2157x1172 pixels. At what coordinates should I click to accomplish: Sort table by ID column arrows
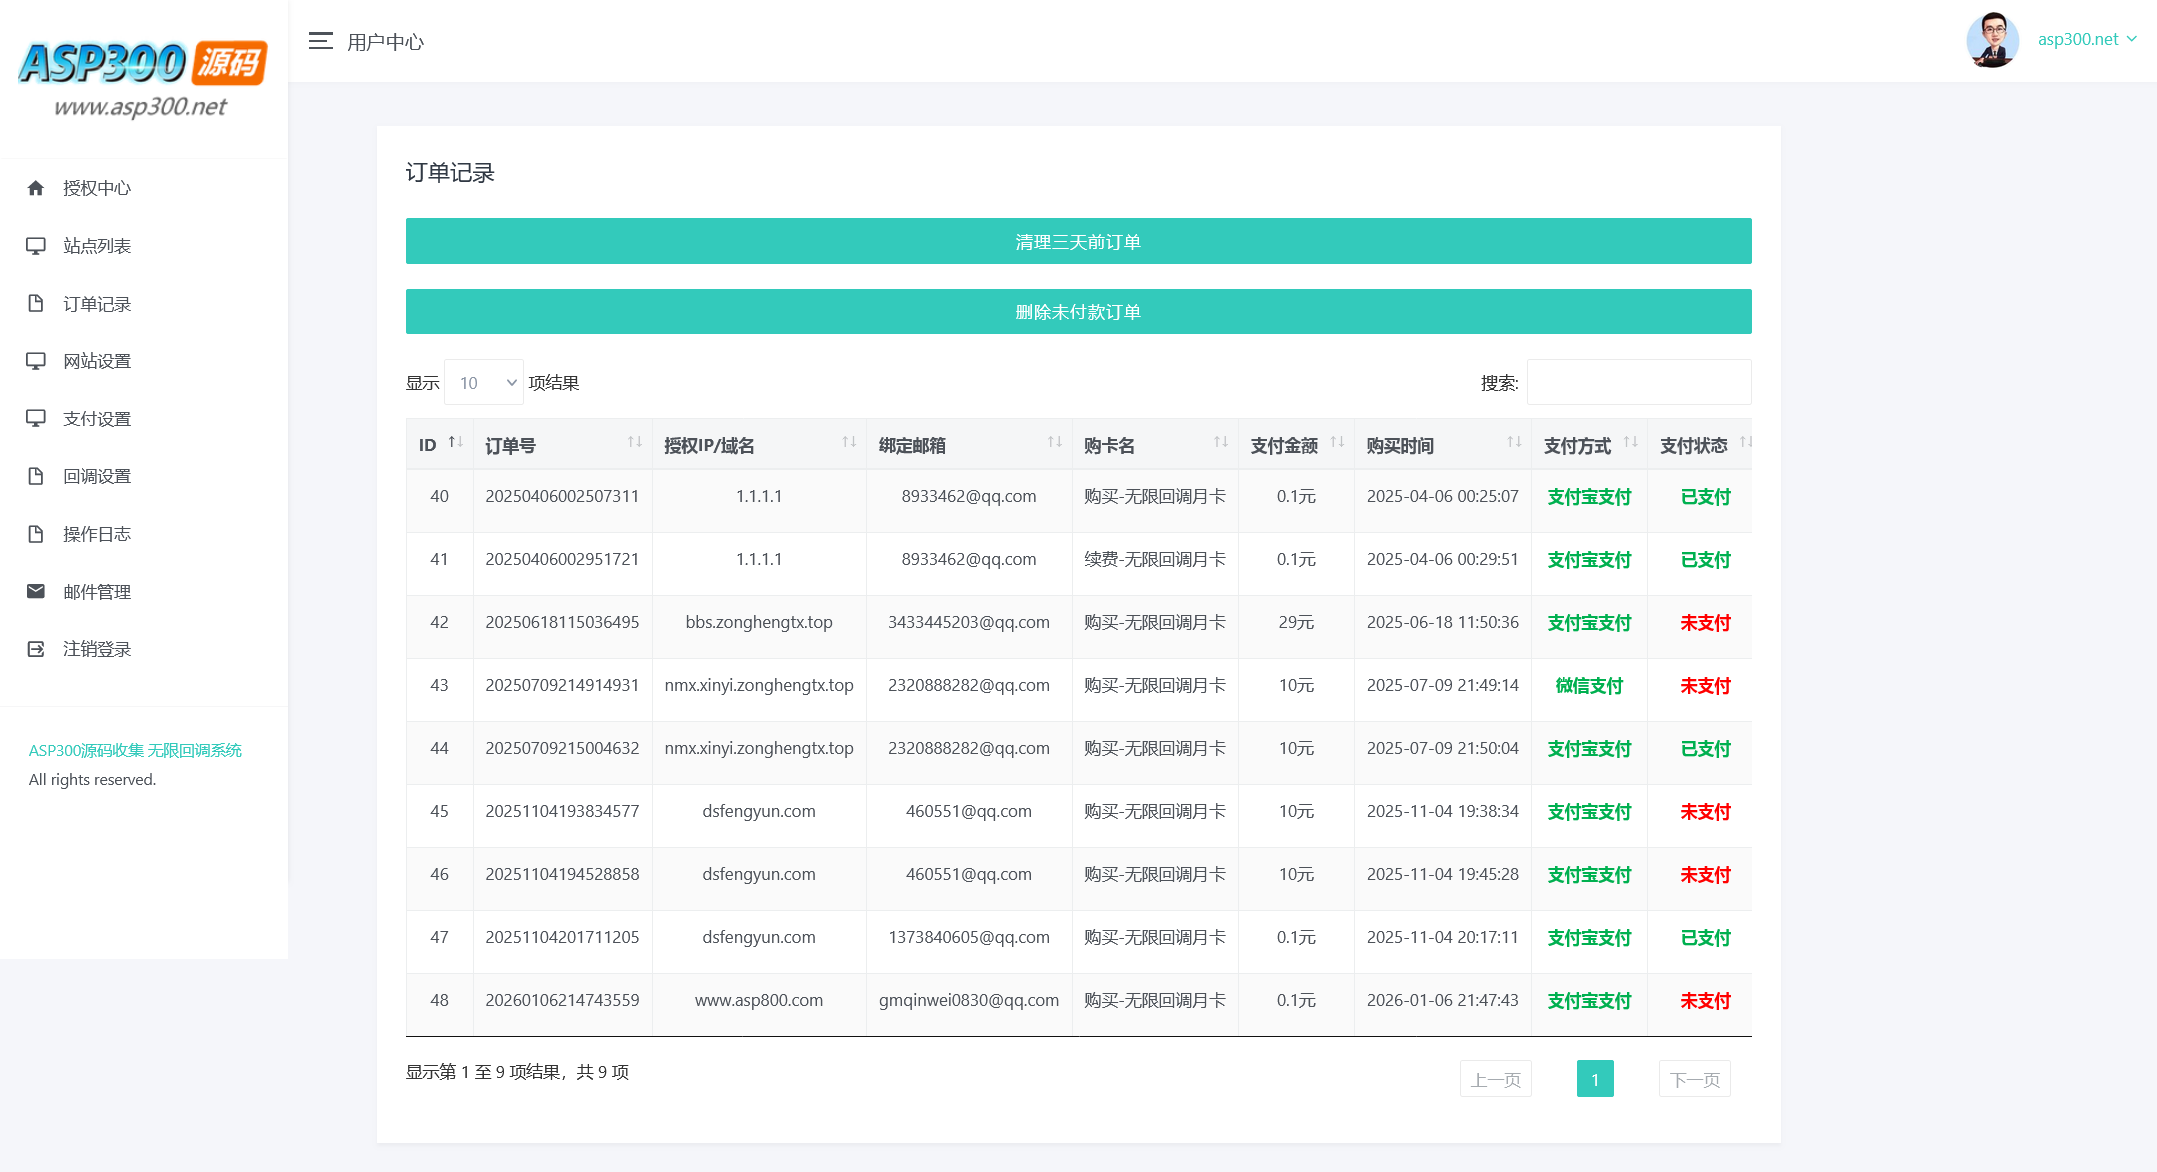[455, 442]
